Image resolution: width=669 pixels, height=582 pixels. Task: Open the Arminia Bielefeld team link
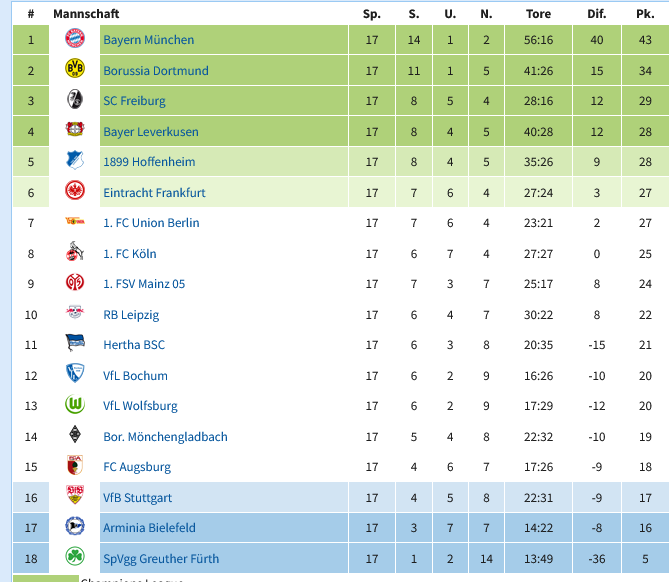coord(149,528)
